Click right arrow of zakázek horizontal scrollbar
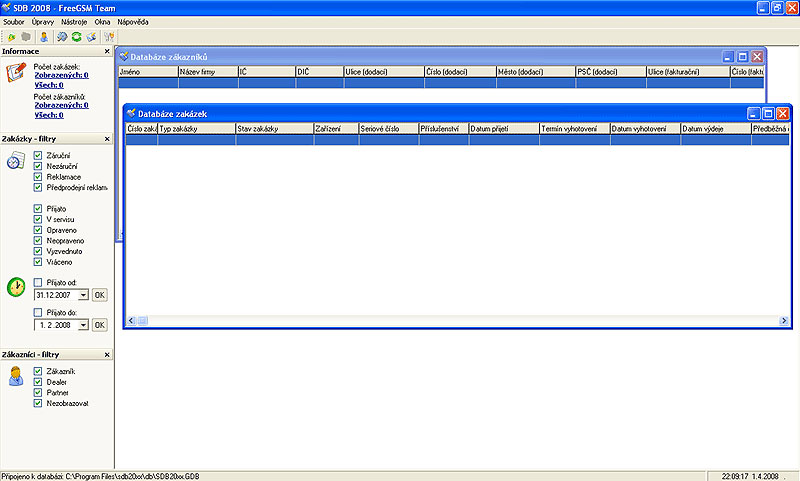This screenshot has height=481, width=800. coord(784,320)
